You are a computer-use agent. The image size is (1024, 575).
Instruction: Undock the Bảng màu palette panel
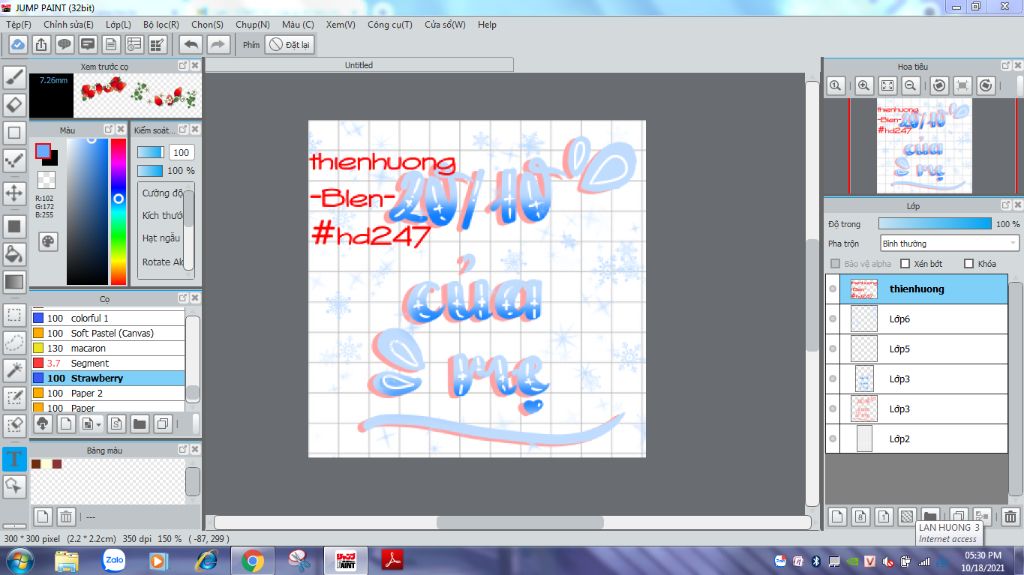click(x=183, y=450)
